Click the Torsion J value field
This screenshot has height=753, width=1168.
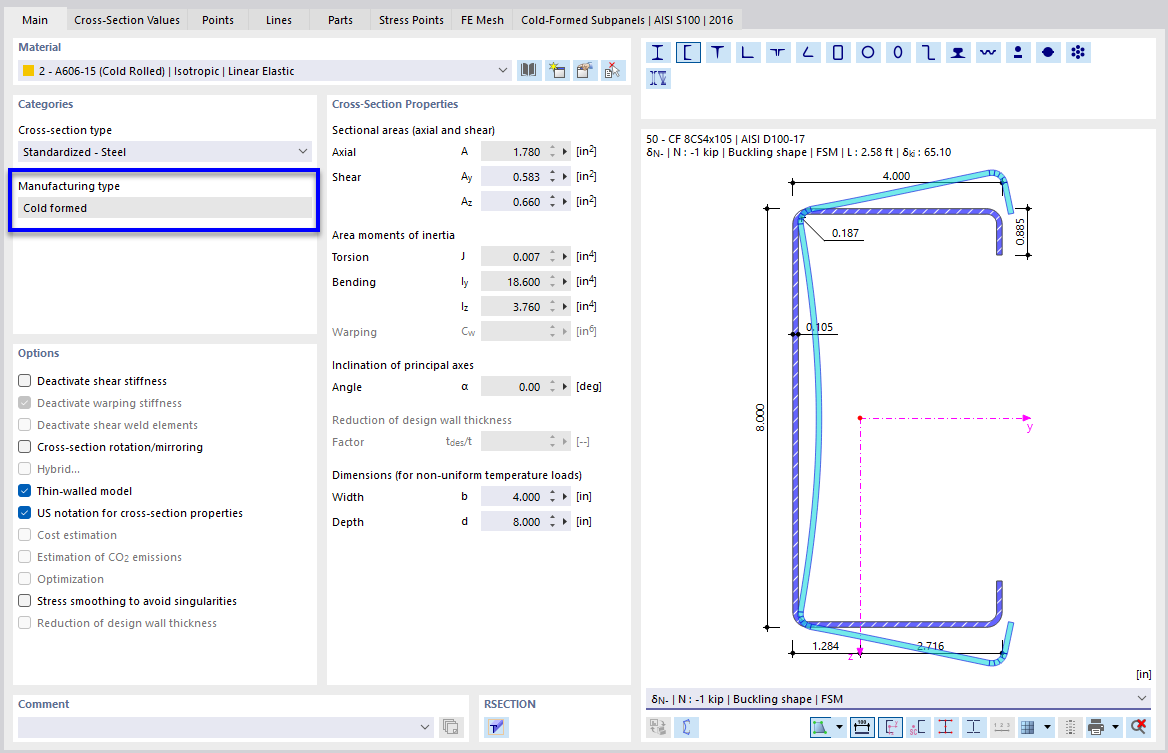[x=514, y=256]
